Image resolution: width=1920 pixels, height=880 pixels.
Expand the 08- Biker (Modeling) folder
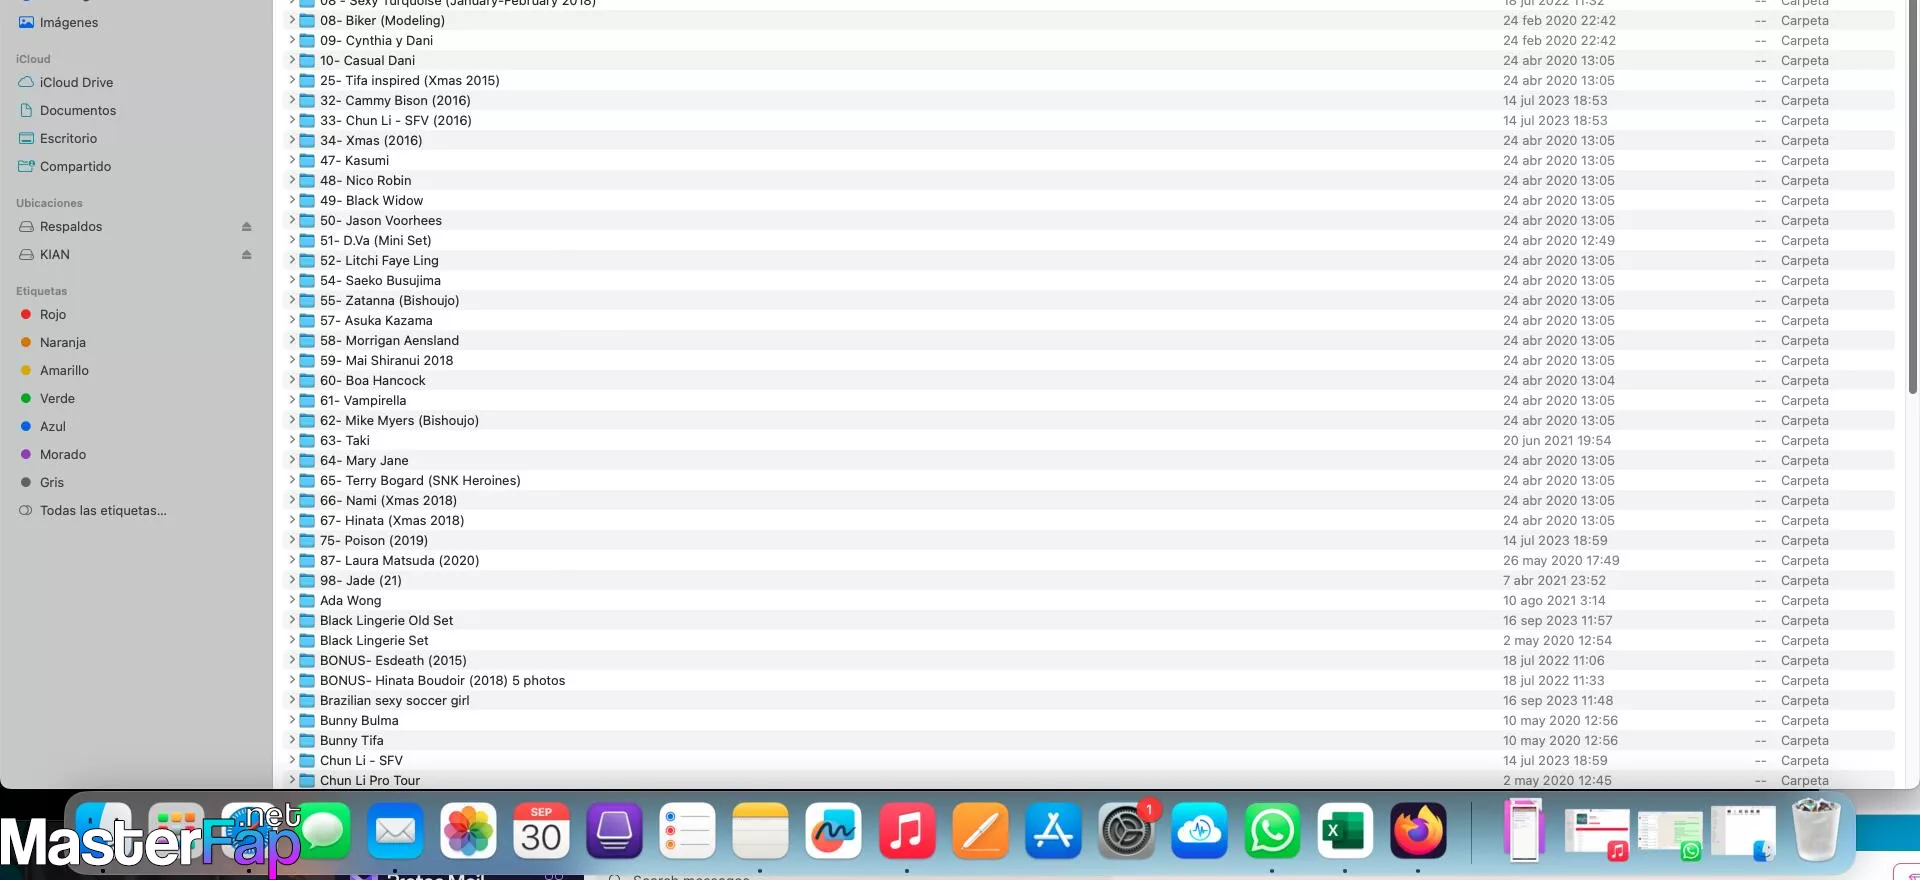tap(292, 20)
